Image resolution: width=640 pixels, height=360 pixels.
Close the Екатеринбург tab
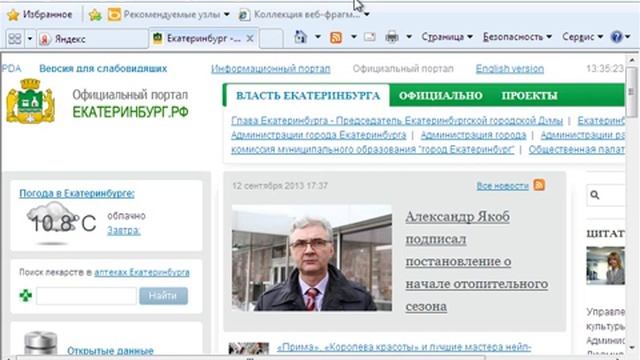(x=250, y=38)
